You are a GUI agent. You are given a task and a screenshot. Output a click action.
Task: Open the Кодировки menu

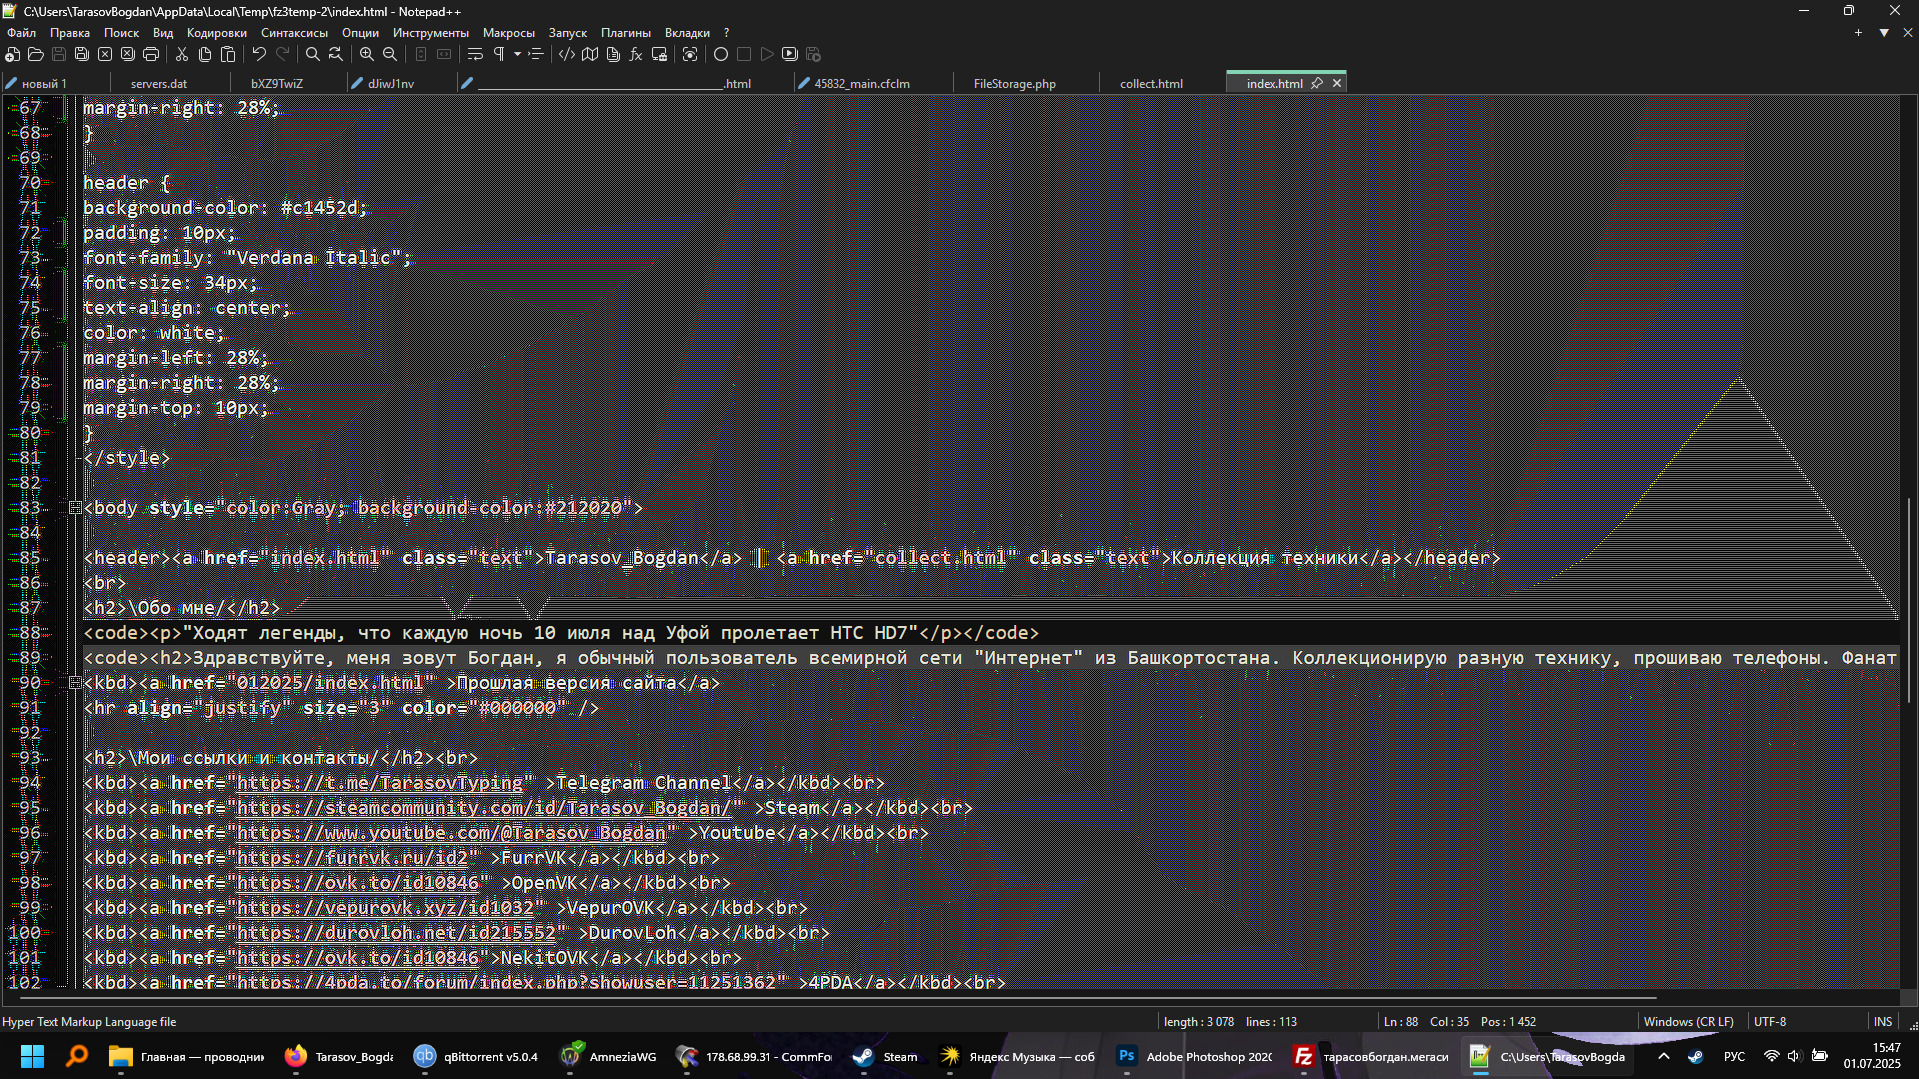[216, 33]
